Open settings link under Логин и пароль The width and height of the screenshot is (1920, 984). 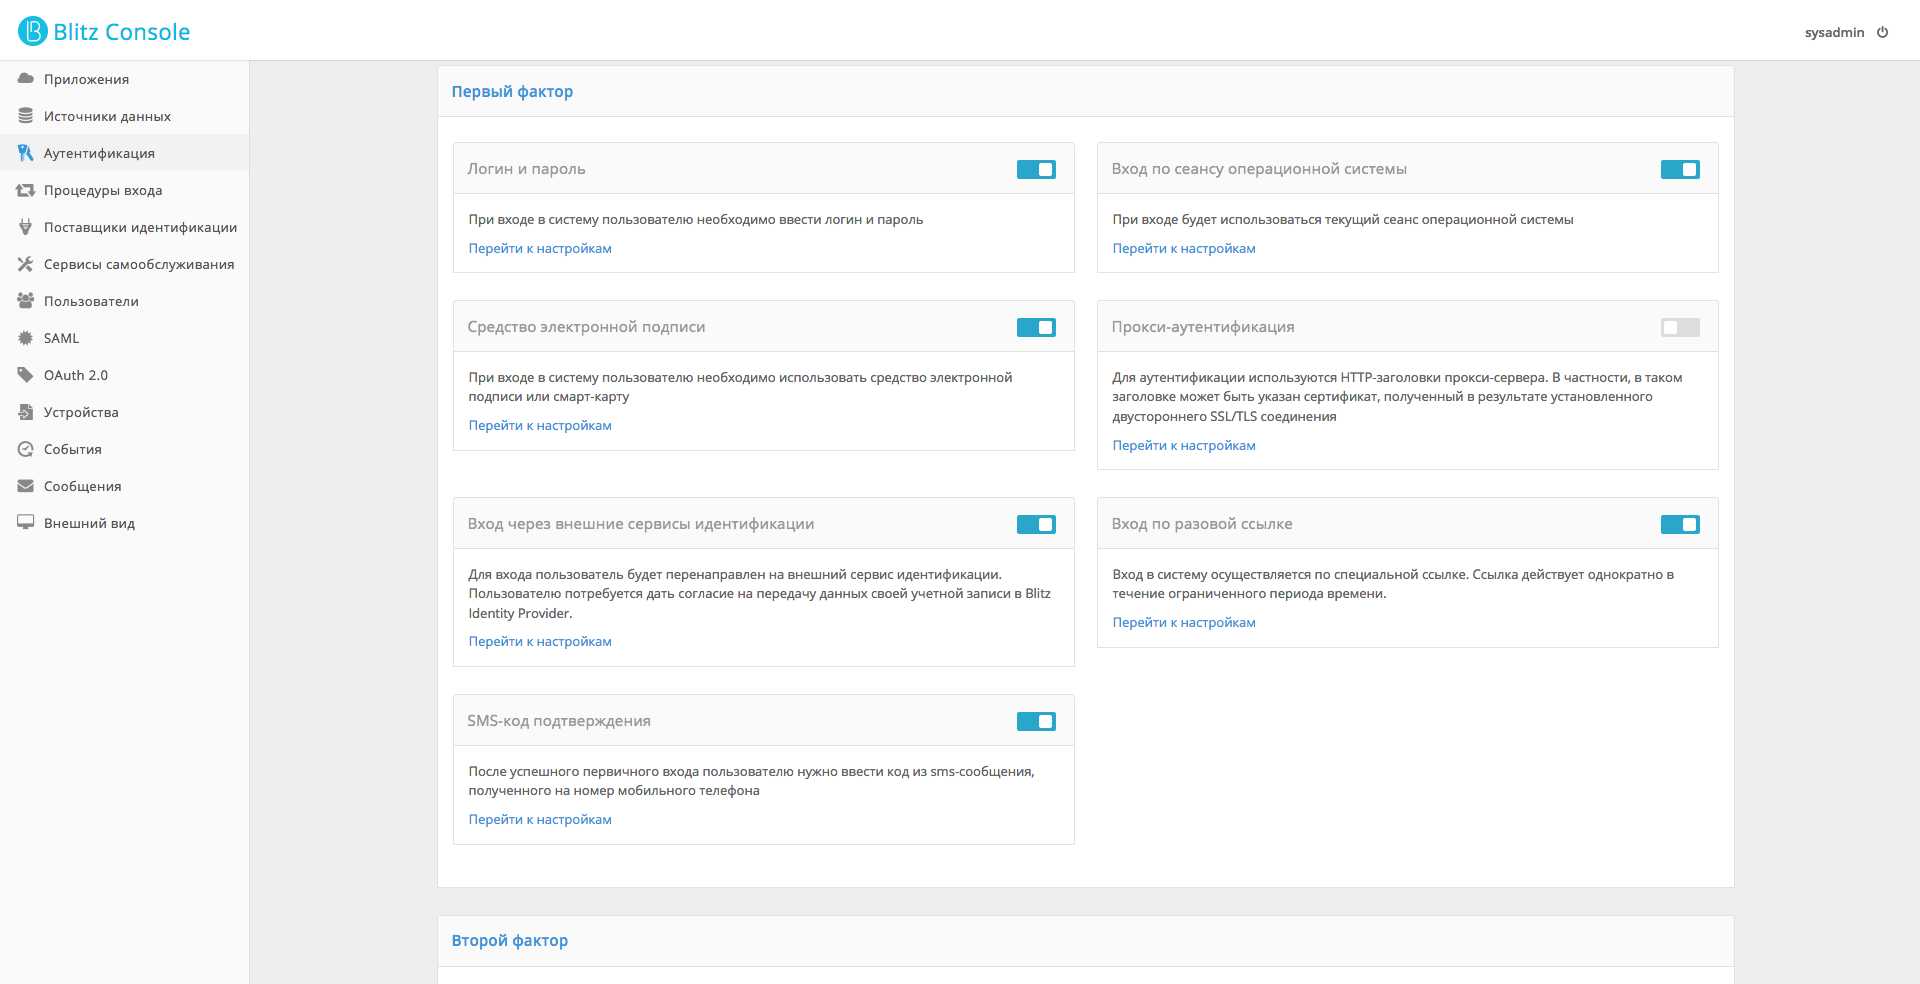click(x=540, y=248)
